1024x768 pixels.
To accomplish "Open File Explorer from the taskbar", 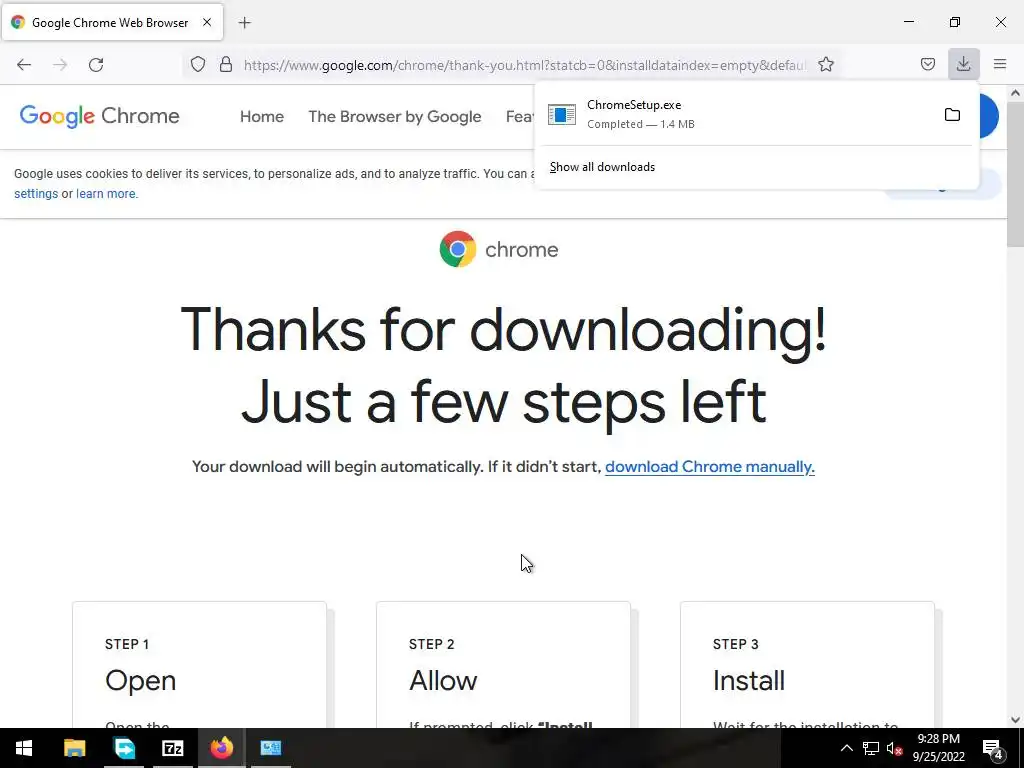I will pyautogui.click(x=74, y=748).
